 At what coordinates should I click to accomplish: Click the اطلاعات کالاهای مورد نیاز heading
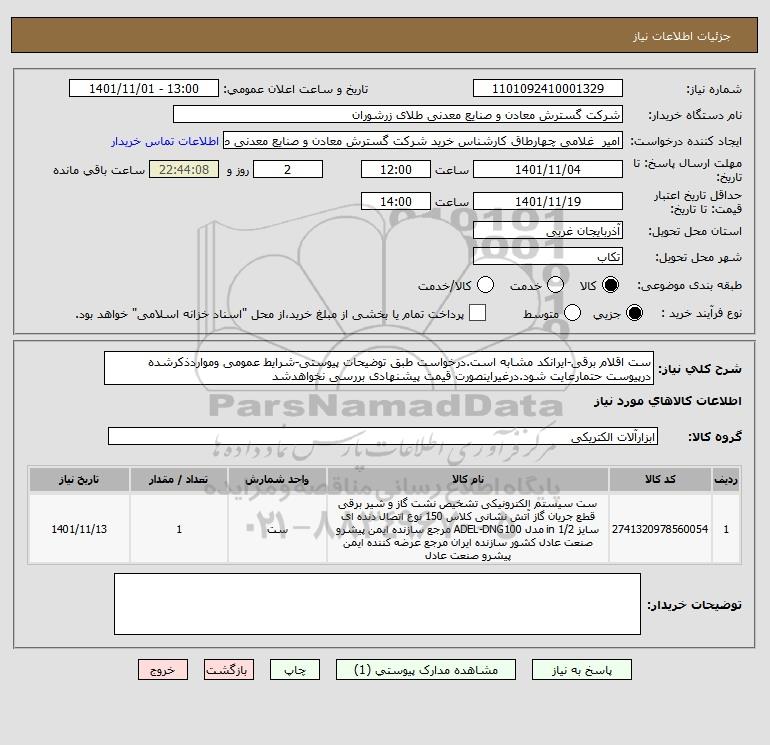tap(667, 401)
